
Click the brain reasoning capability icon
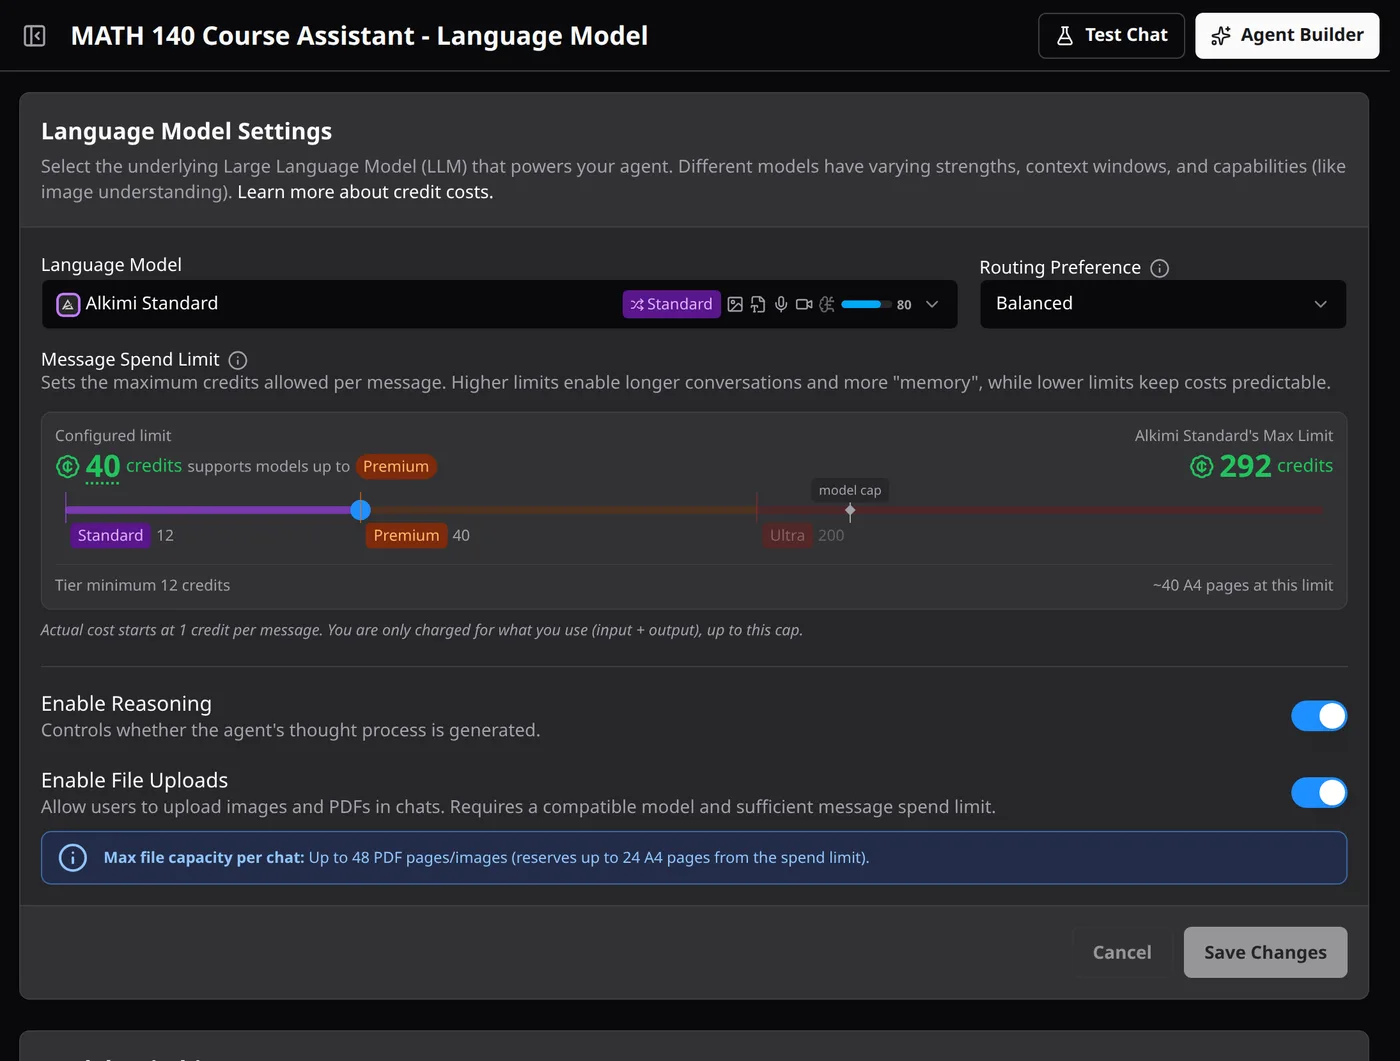click(827, 304)
